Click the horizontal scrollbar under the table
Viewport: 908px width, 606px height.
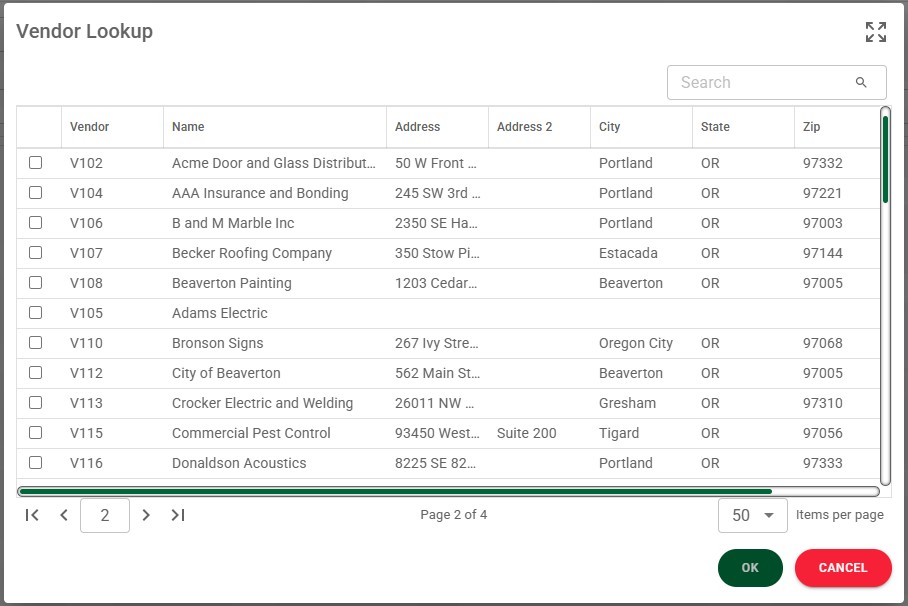point(395,491)
